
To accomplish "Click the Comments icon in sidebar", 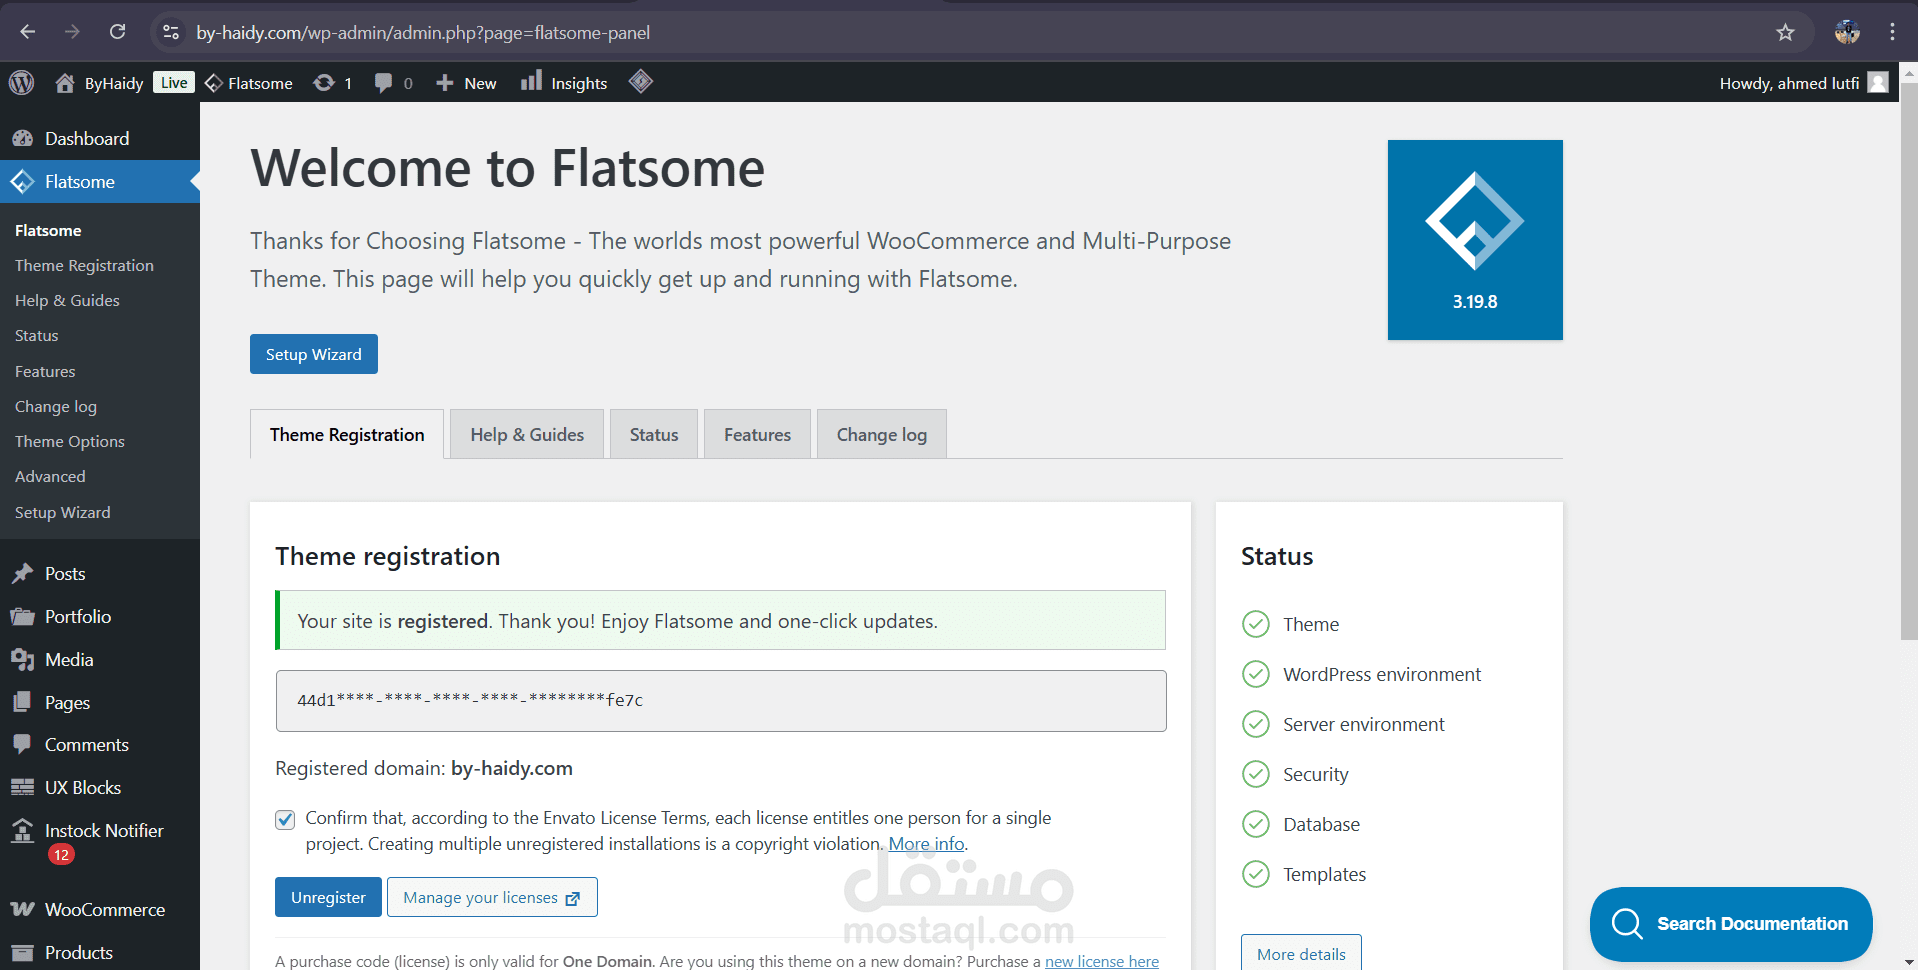I will 22,744.
